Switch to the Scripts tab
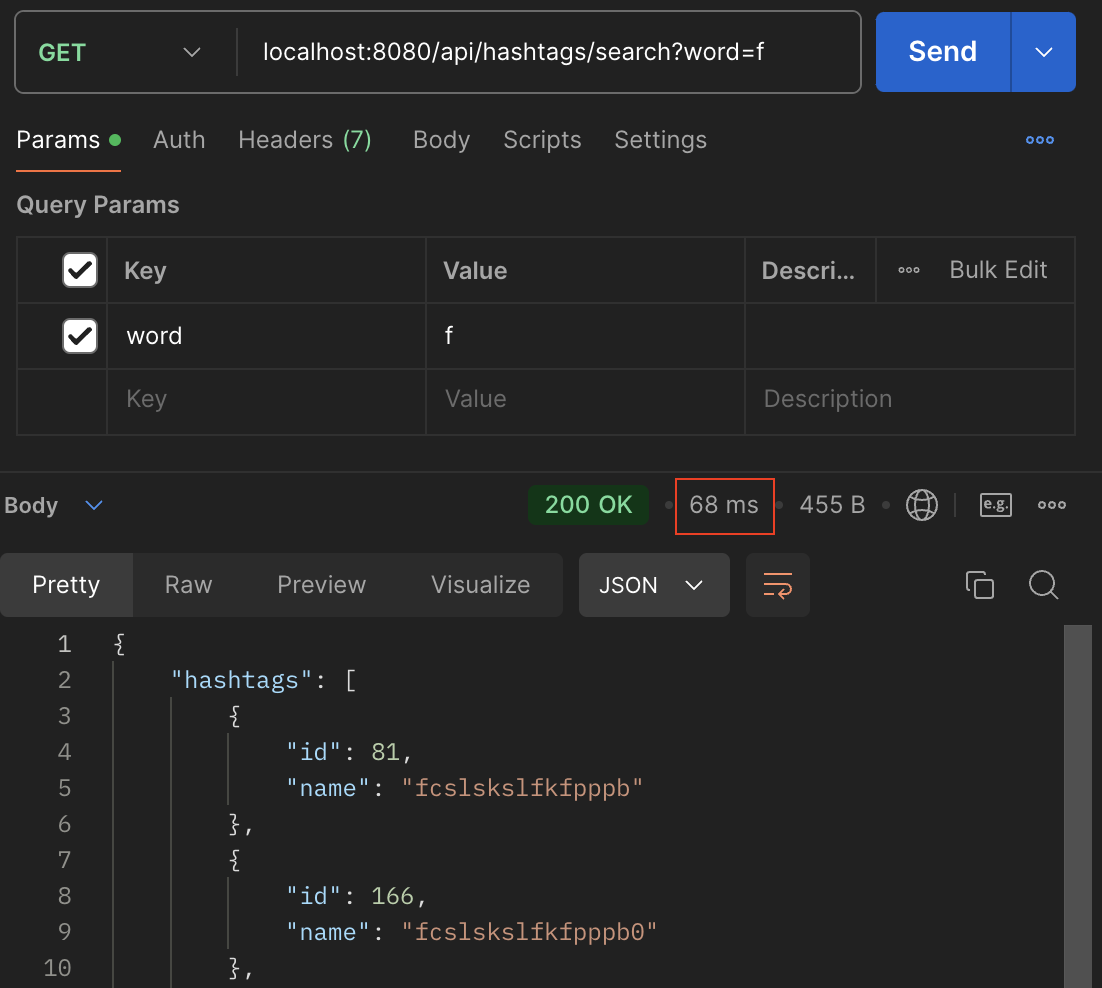The width and height of the screenshot is (1102, 988). 542,140
